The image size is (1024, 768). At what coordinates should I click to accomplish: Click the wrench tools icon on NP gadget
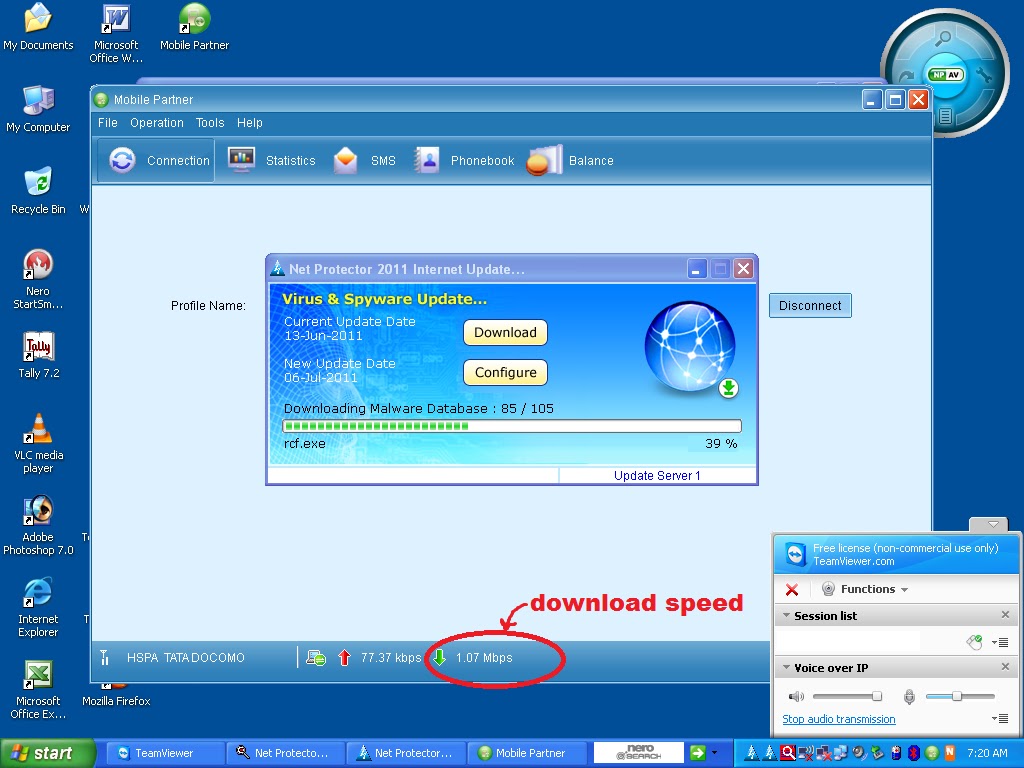tap(984, 75)
